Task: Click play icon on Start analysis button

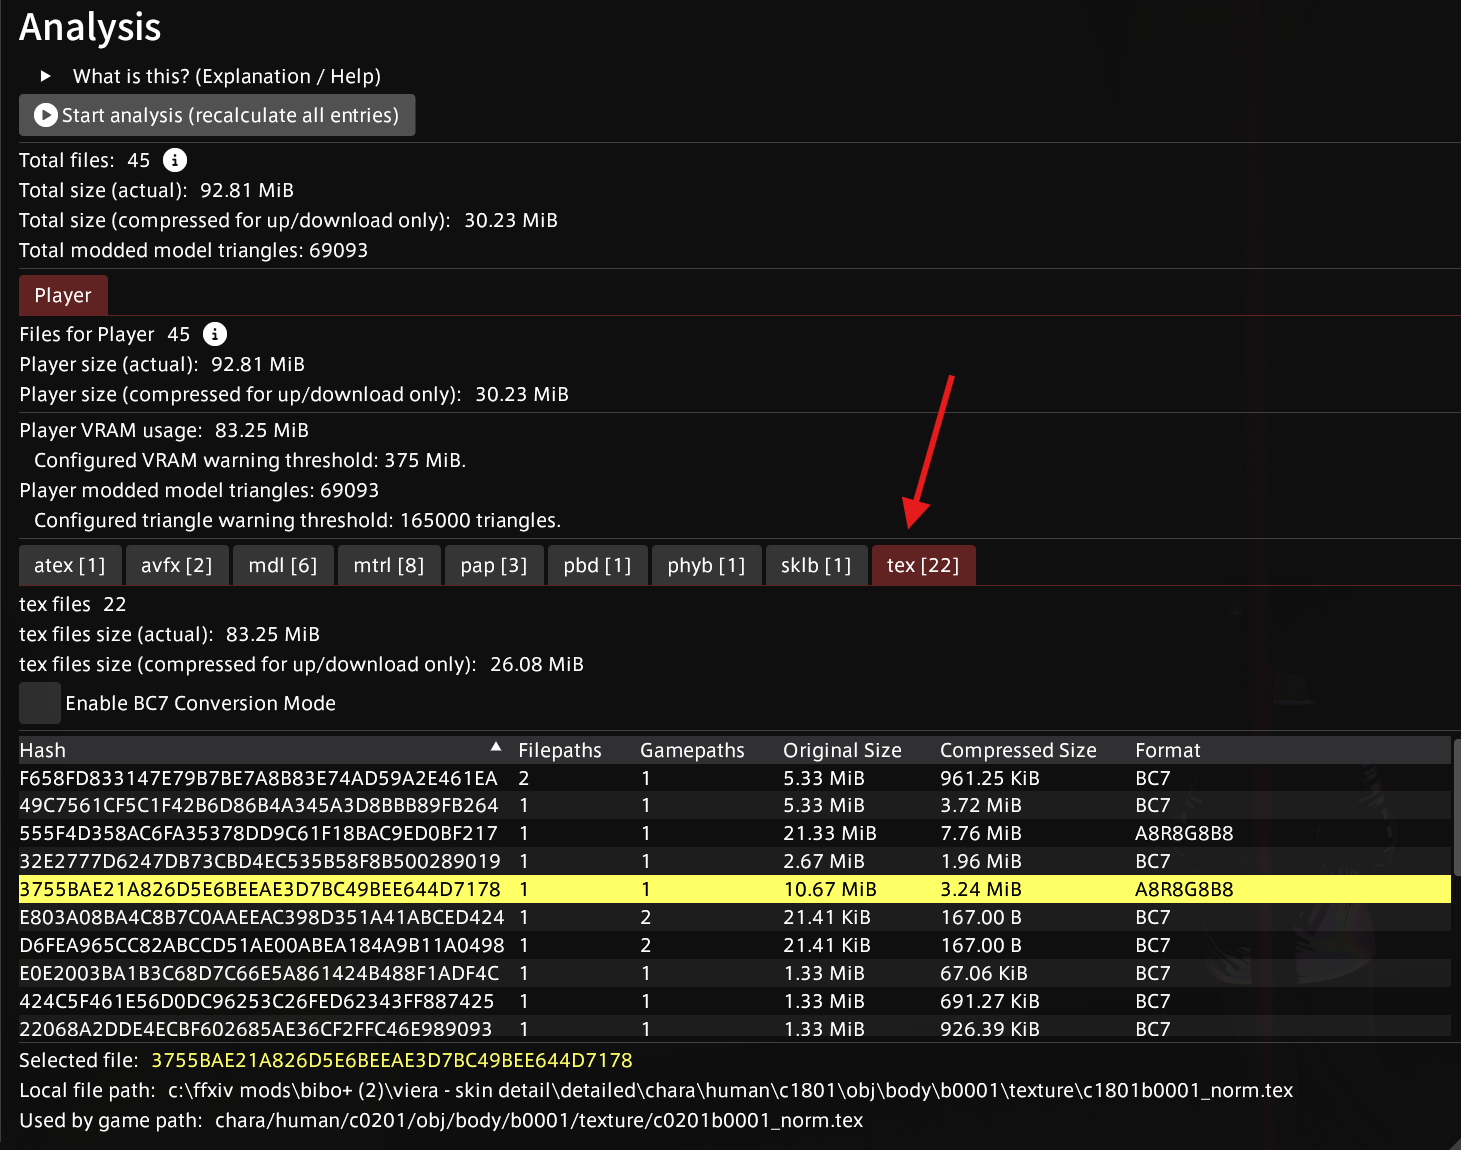Action: tap(45, 115)
